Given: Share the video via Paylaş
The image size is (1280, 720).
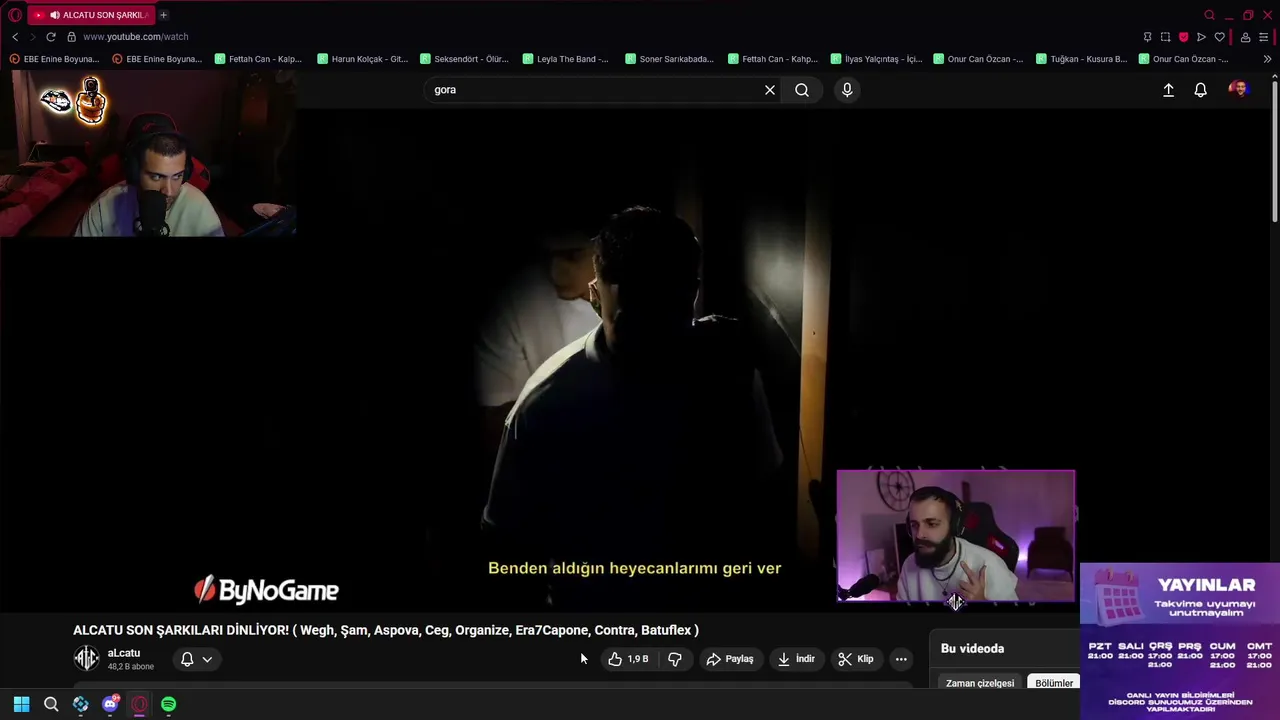Looking at the screenshot, I should pos(730,659).
